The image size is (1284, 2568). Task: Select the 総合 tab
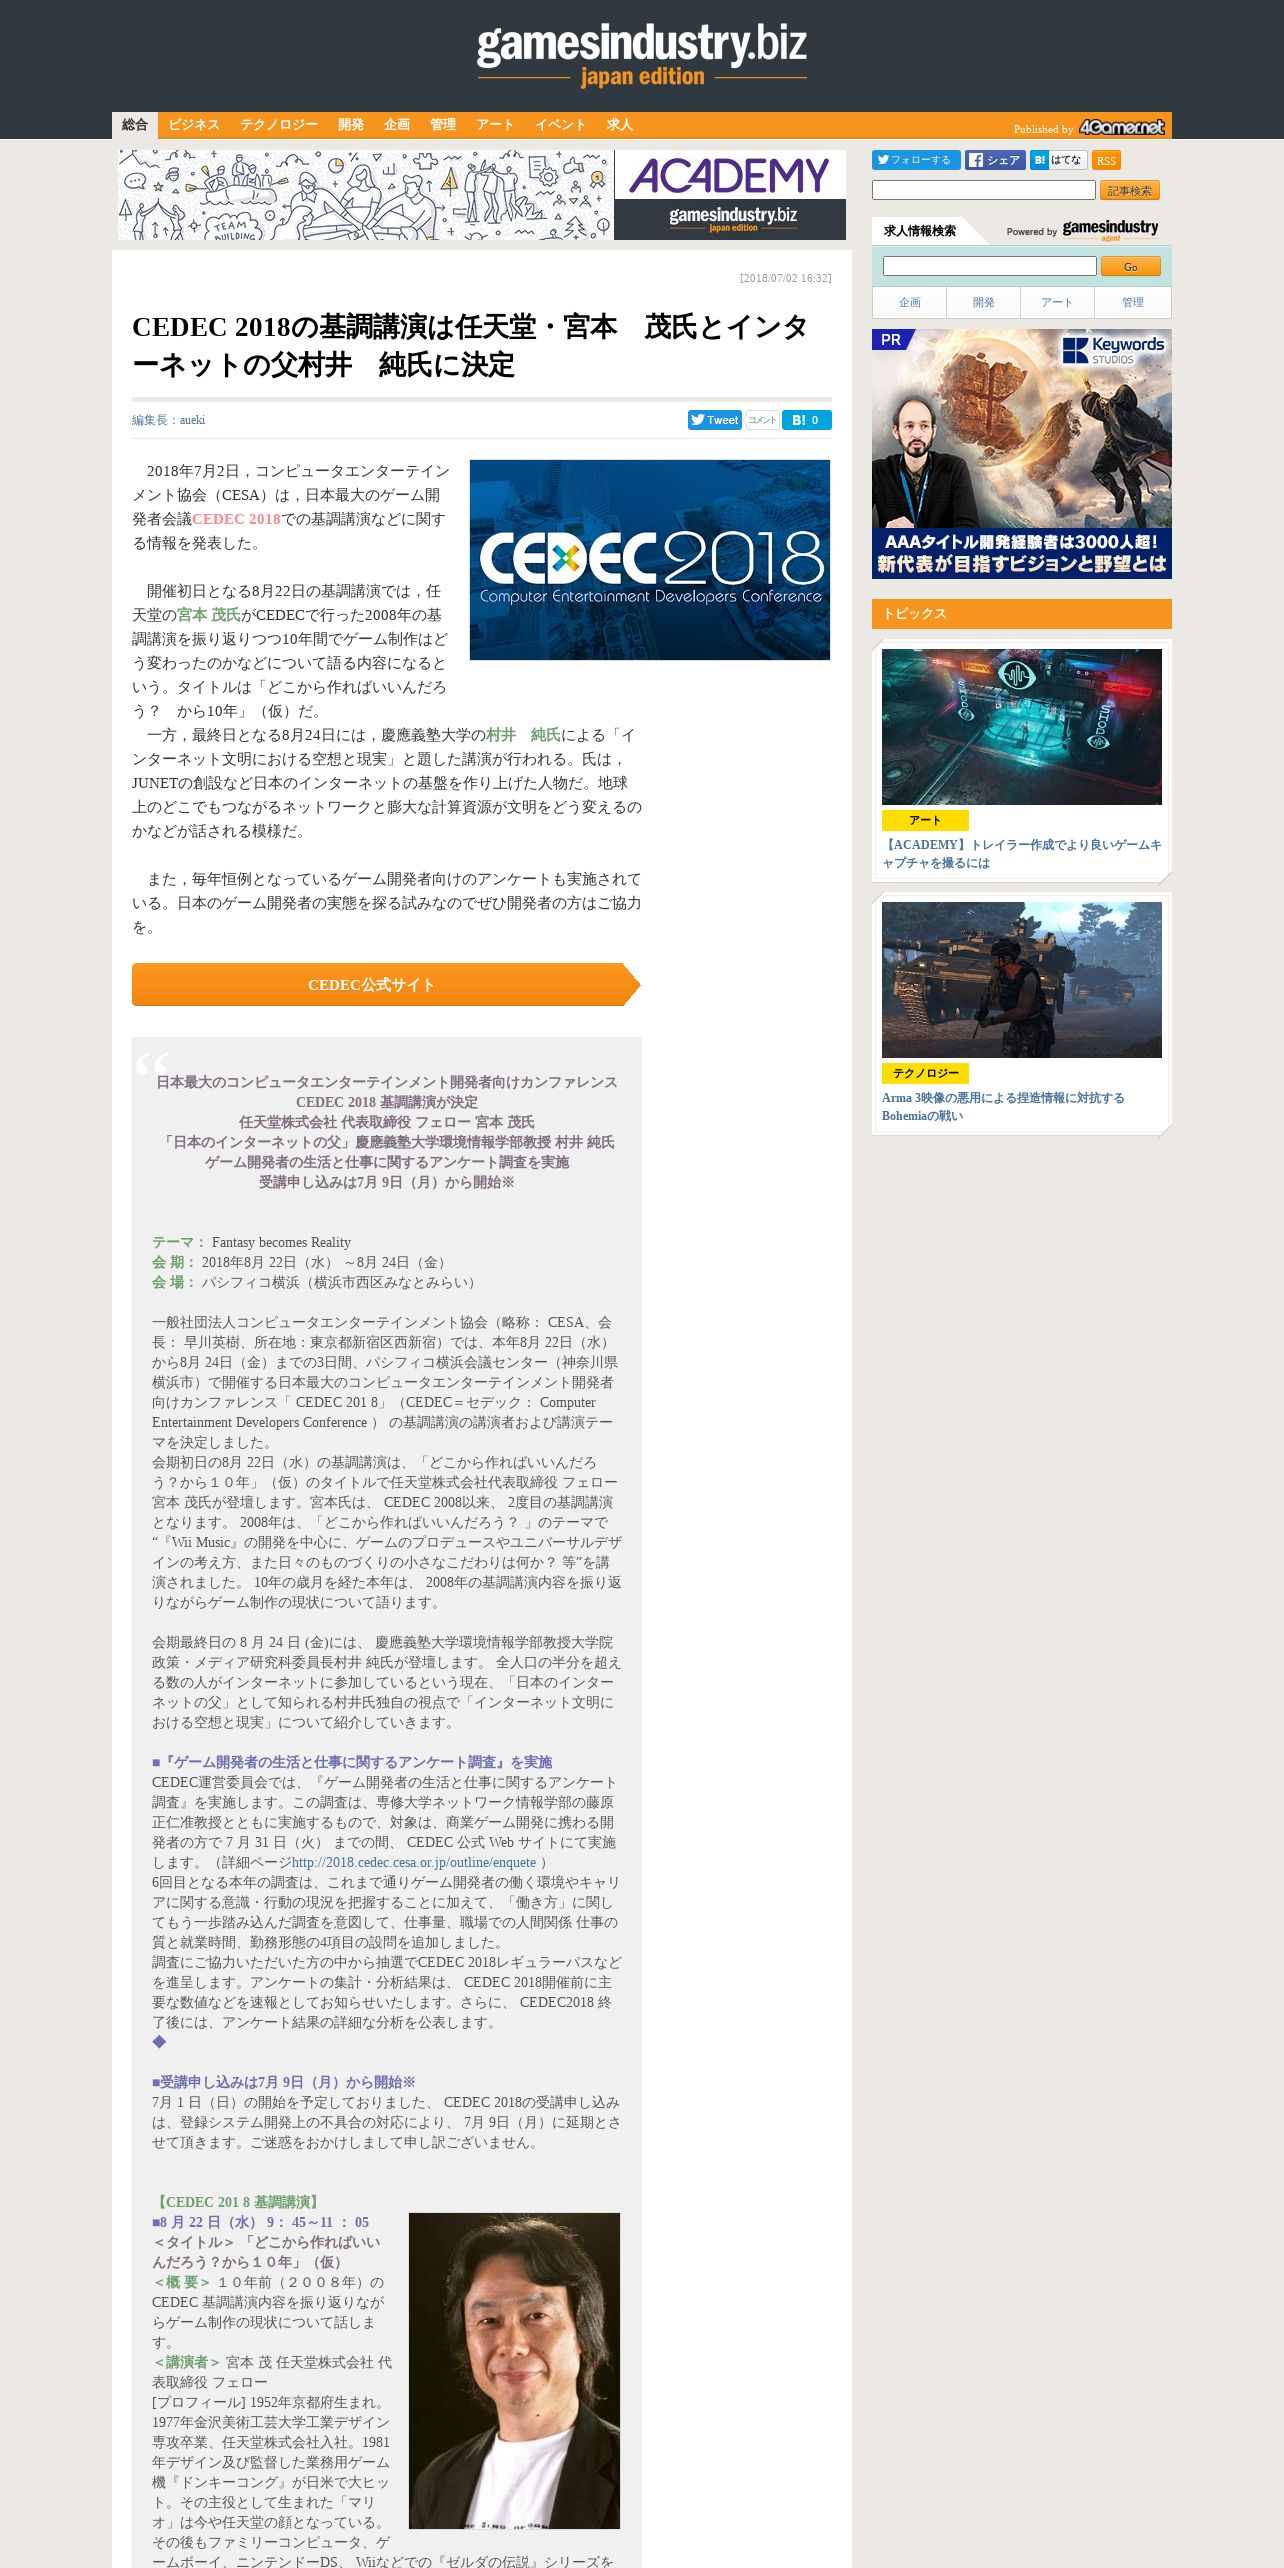(x=135, y=125)
